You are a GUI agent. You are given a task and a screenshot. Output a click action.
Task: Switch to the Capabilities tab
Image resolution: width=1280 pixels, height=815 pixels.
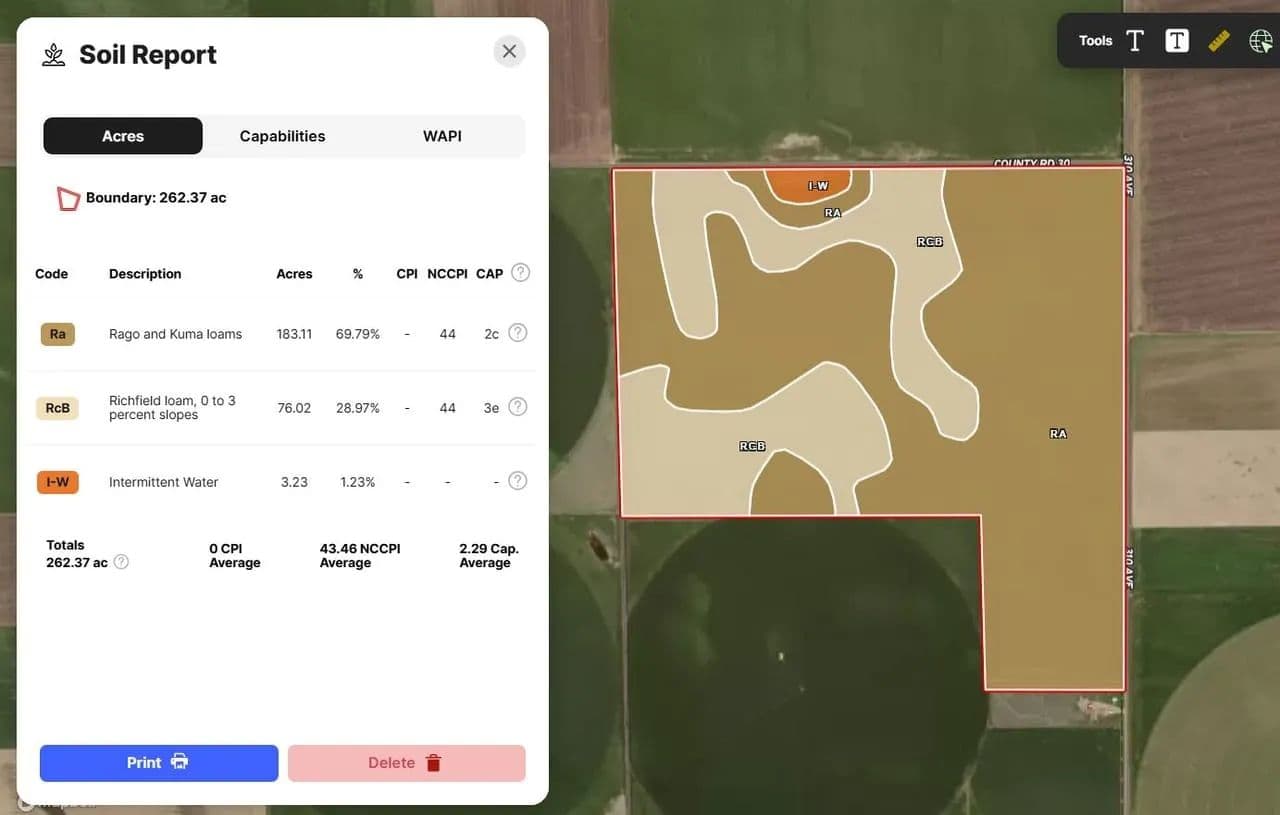[x=282, y=136]
